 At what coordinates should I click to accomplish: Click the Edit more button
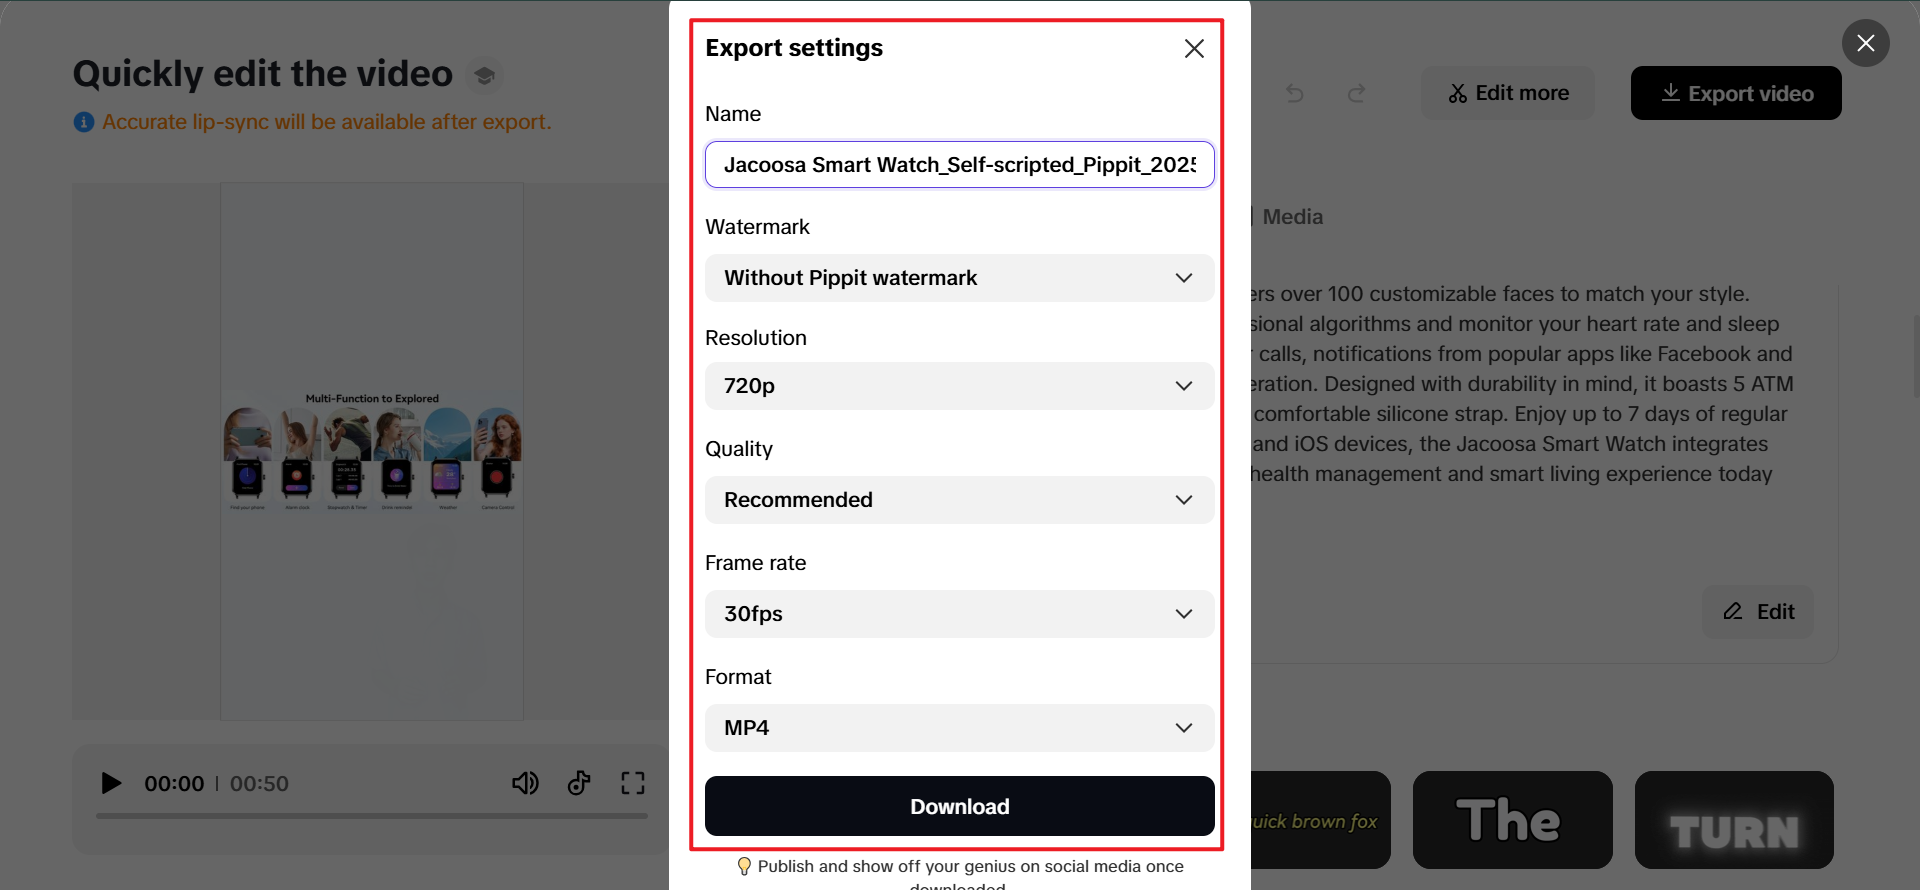pyautogui.click(x=1508, y=93)
